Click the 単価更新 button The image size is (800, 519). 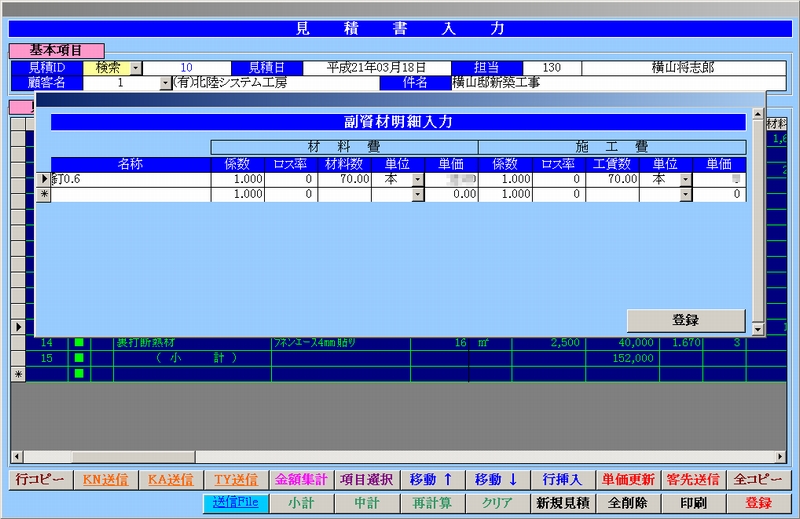[x=628, y=480]
